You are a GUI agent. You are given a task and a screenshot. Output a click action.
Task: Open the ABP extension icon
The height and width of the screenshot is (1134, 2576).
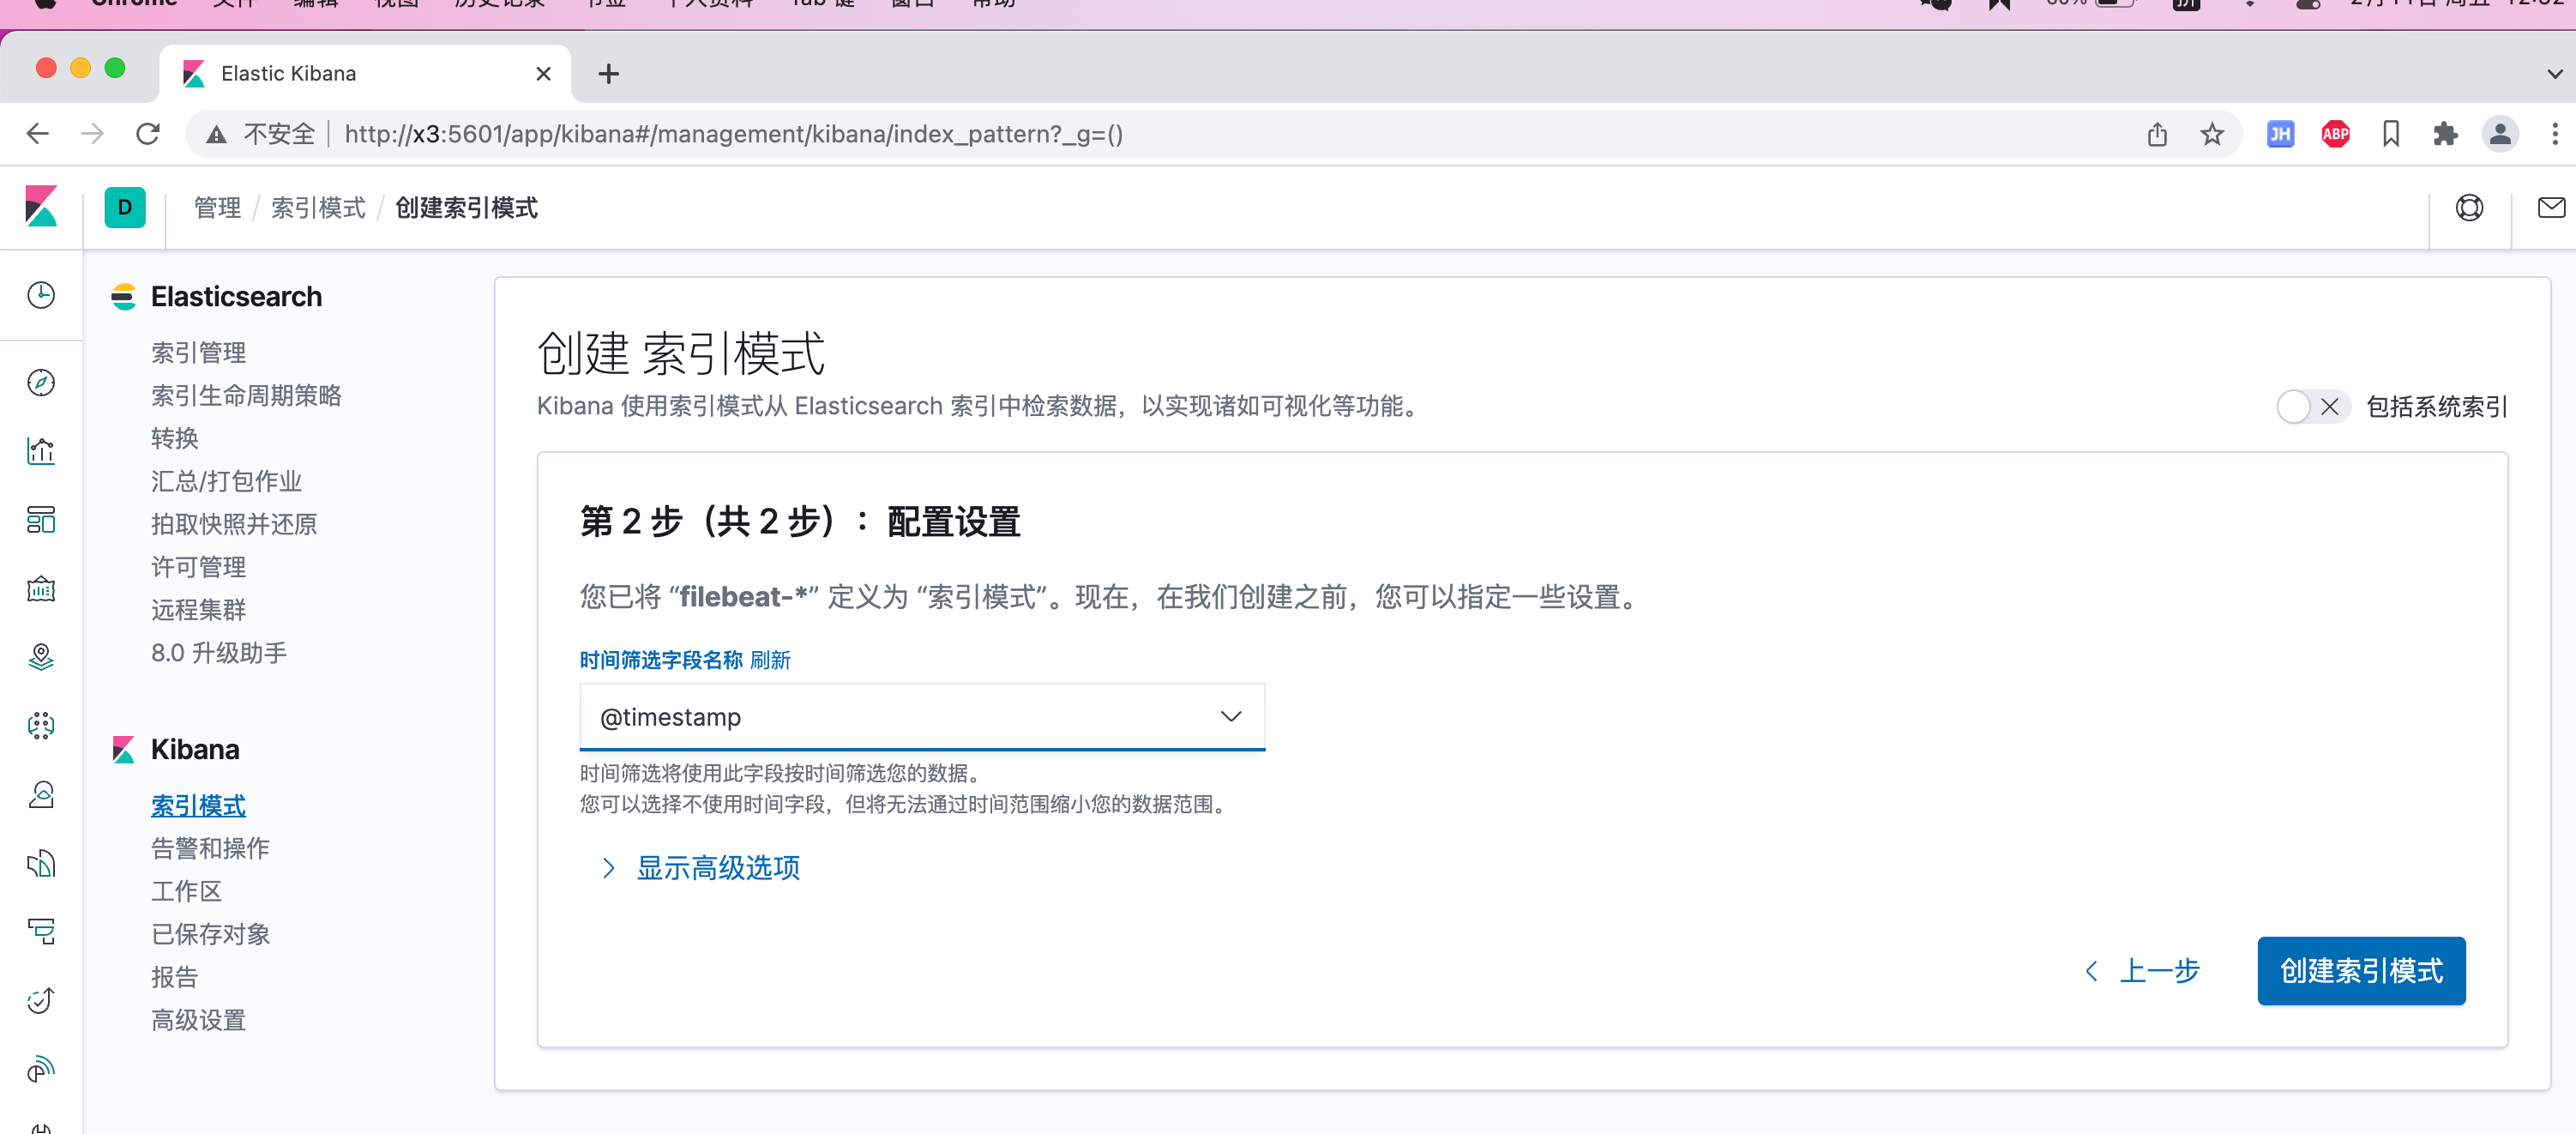2335,134
